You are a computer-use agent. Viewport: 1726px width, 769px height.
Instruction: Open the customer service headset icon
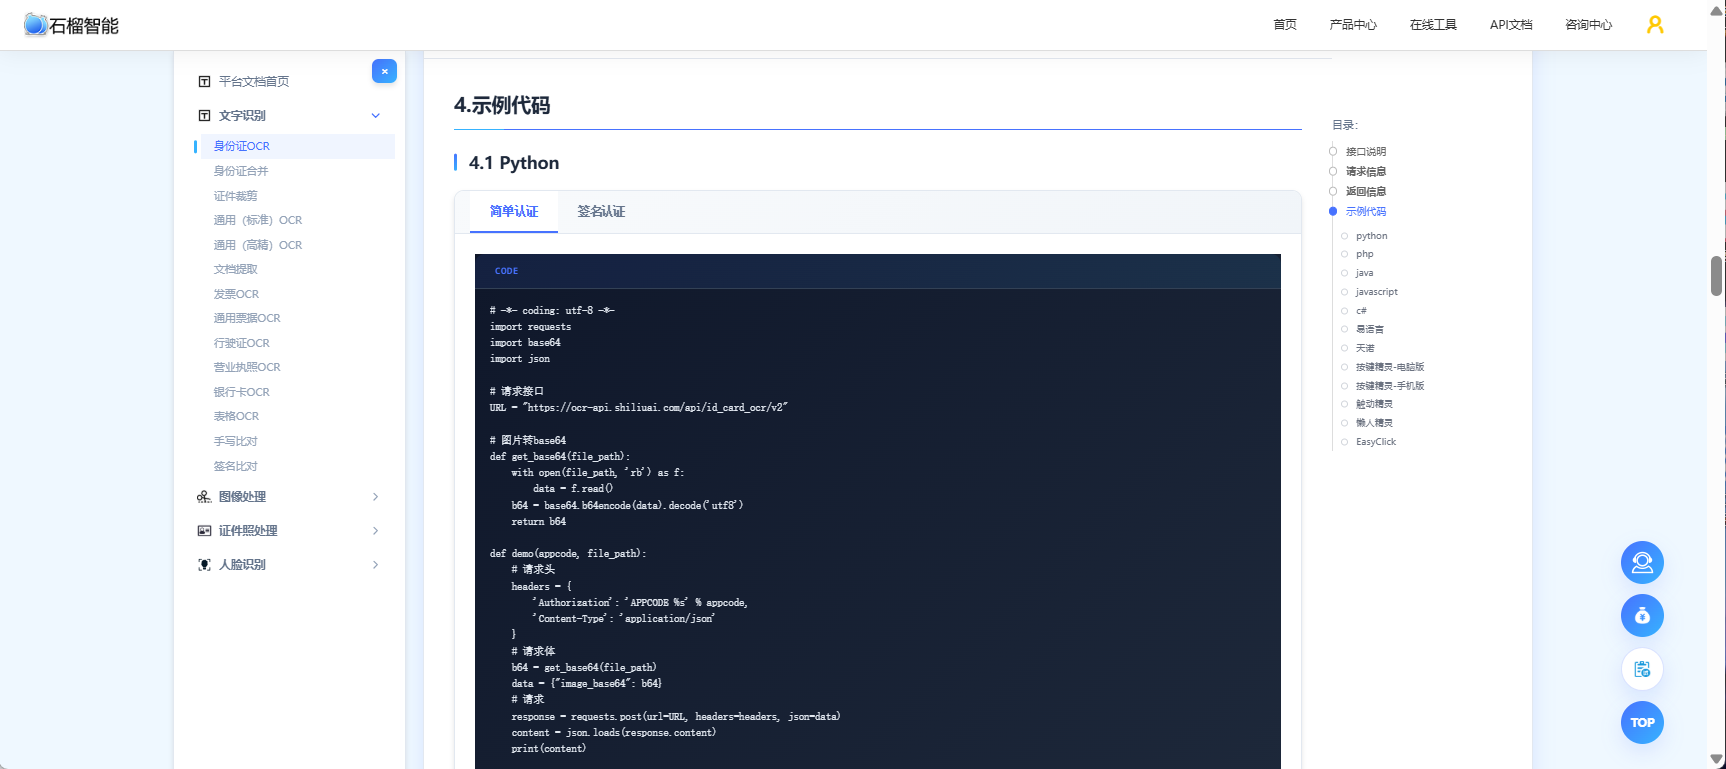point(1642,563)
